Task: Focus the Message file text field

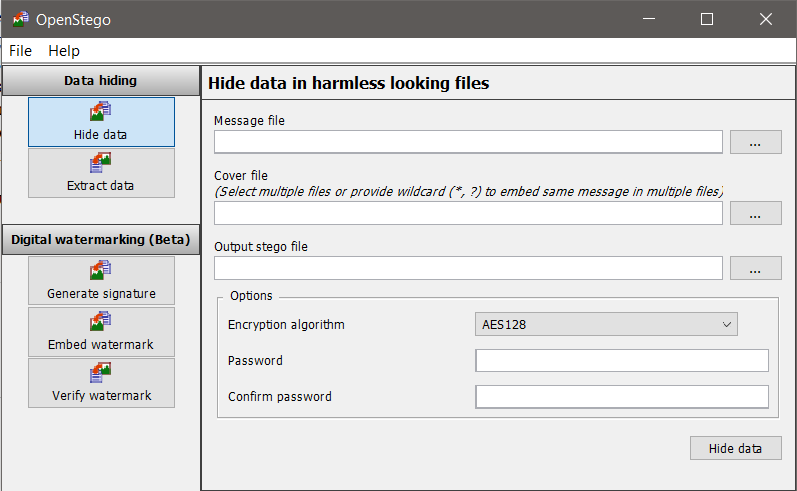Action: click(468, 142)
